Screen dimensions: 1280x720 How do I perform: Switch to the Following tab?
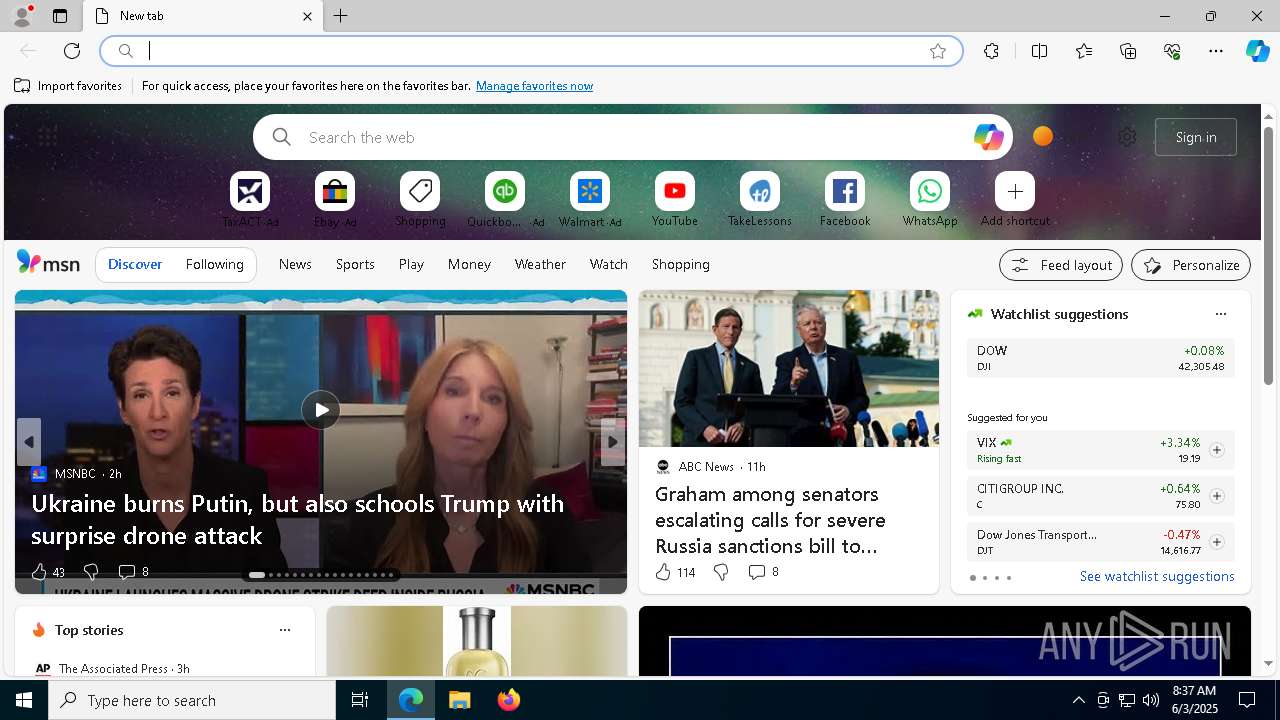[x=215, y=264]
